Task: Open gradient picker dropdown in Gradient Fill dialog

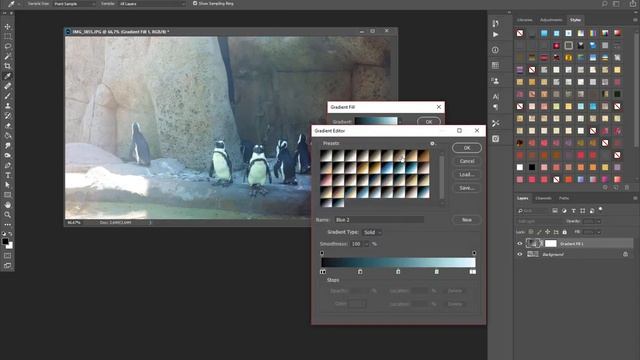Action: pos(400,121)
